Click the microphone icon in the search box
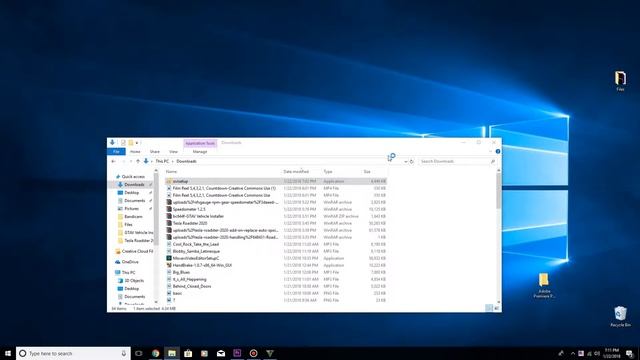640x360 pixels. 124,353
